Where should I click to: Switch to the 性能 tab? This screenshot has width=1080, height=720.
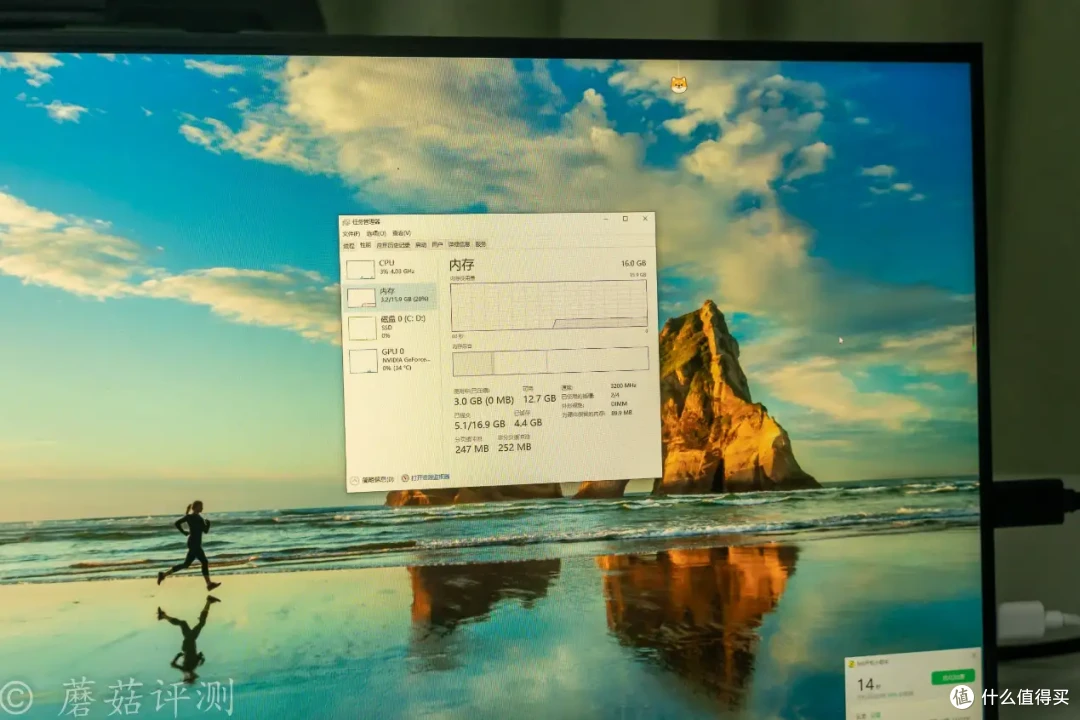click(x=365, y=245)
